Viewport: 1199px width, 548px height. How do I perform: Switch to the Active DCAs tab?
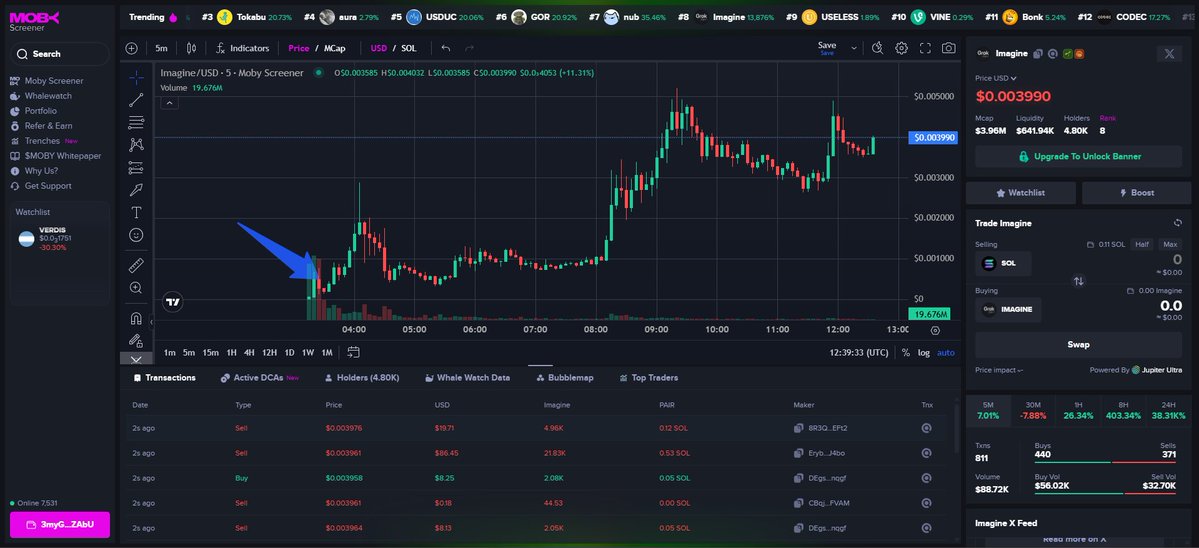click(260, 378)
